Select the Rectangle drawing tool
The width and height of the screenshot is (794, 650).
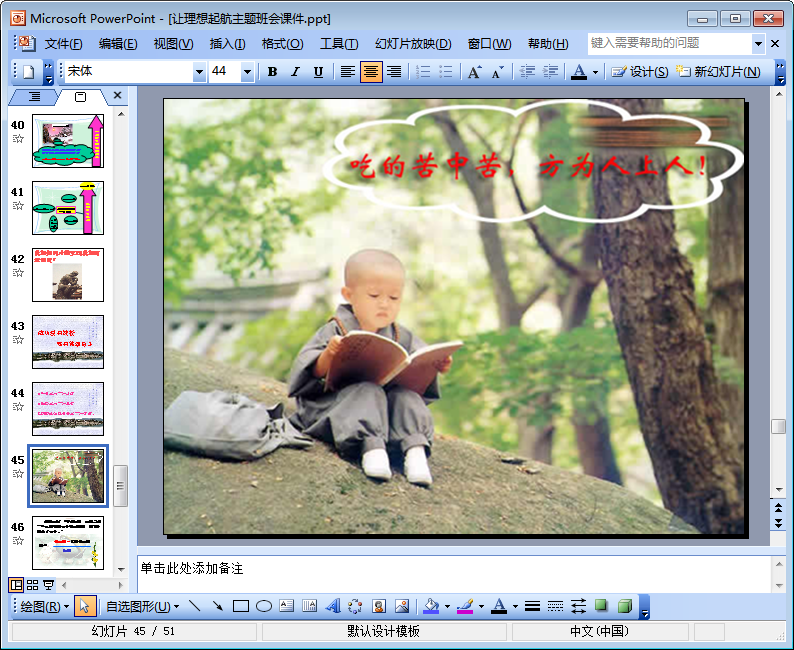[x=241, y=606]
